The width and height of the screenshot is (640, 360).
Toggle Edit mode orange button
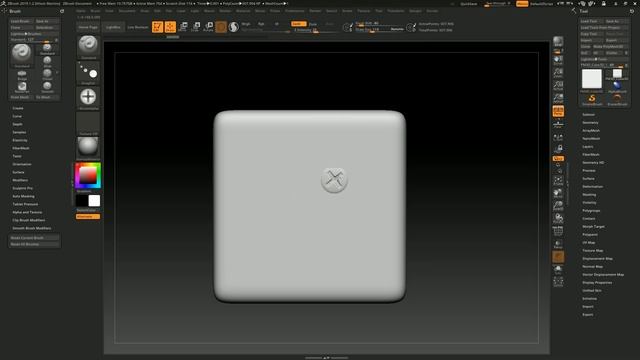point(158,27)
